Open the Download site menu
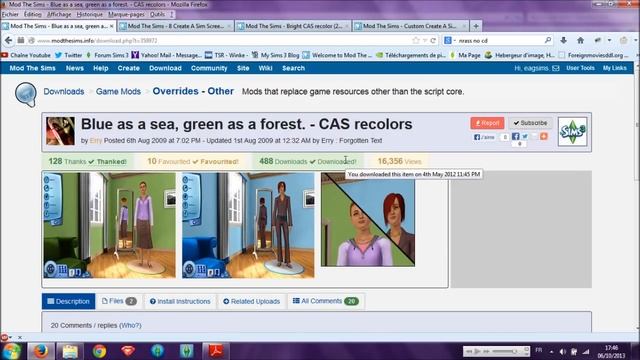The image size is (640, 360). (x=165, y=68)
